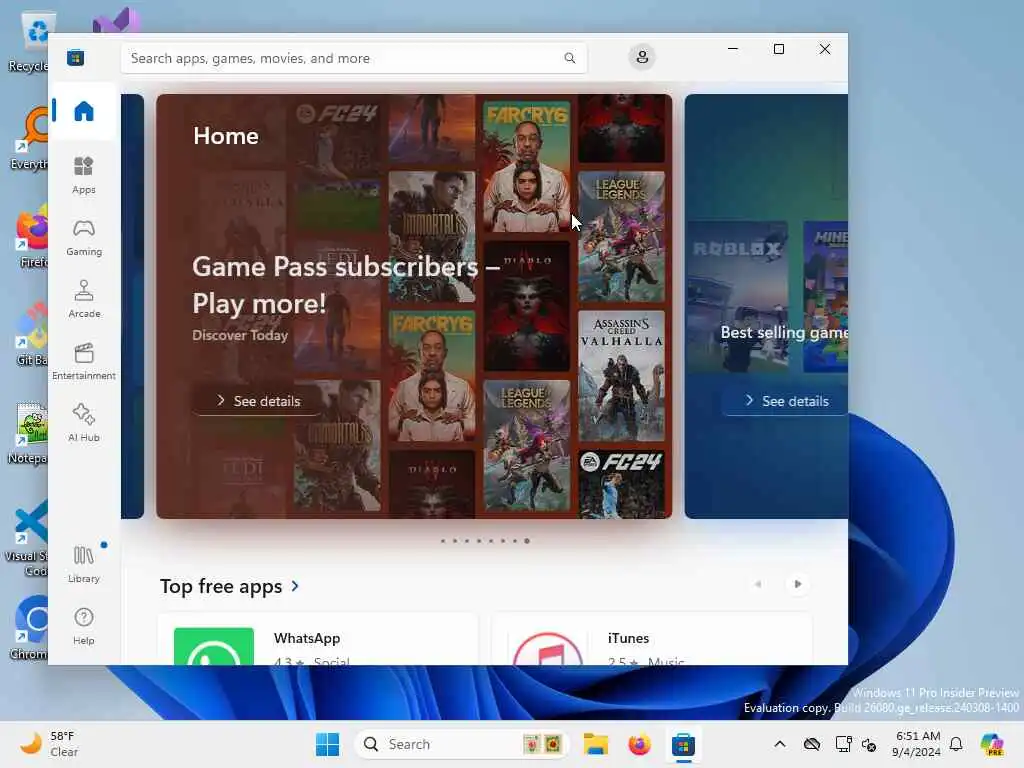Click the taskbar Search box
Image resolution: width=1024 pixels, height=768 pixels.
pos(461,744)
